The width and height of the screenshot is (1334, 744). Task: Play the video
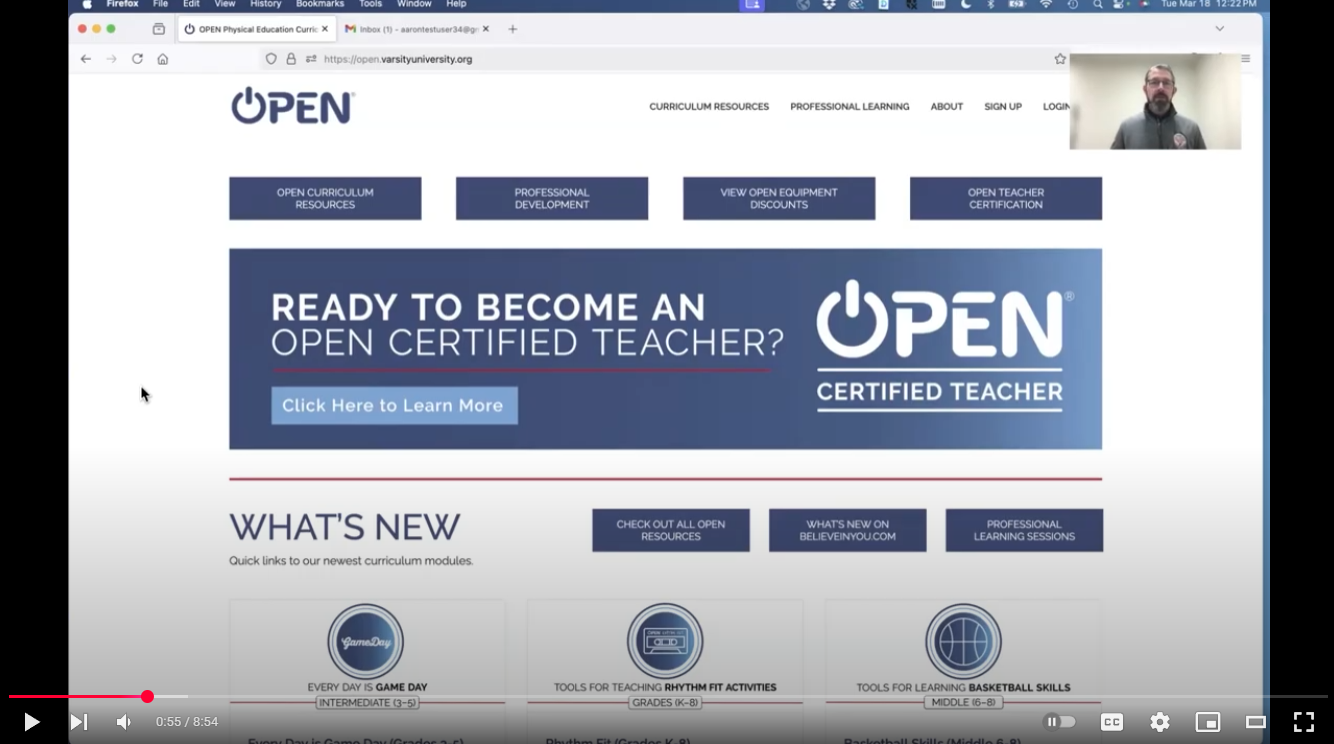click(31, 722)
